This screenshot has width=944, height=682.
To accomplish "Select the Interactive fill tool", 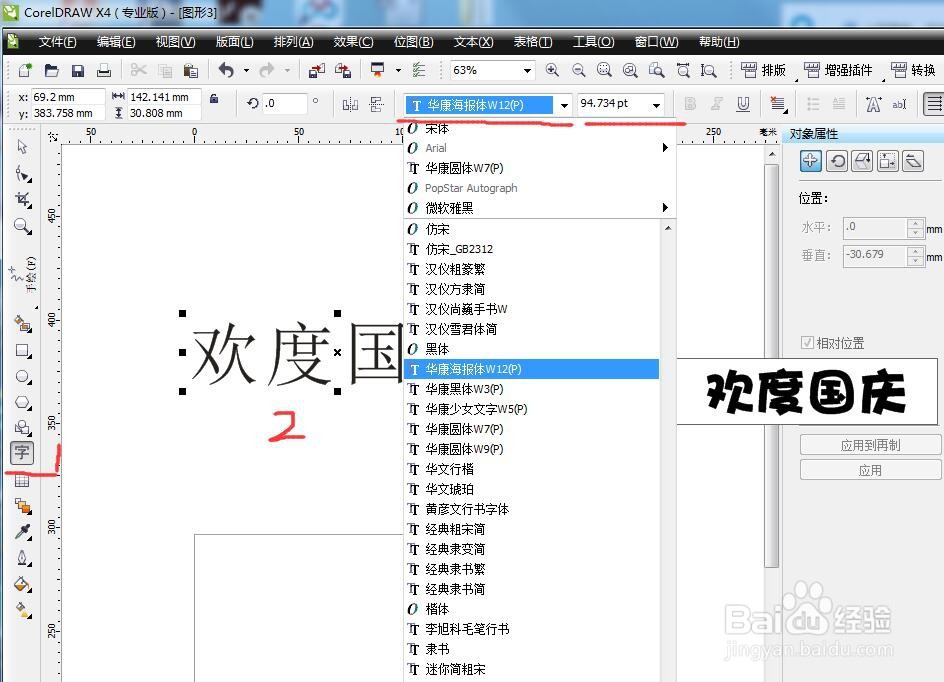I will coord(23,610).
